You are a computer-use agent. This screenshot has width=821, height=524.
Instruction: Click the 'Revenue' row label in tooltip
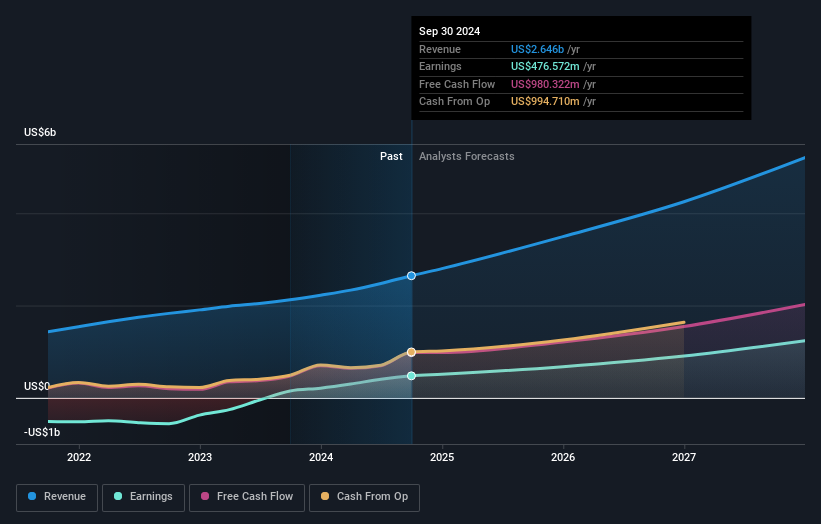coord(440,49)
